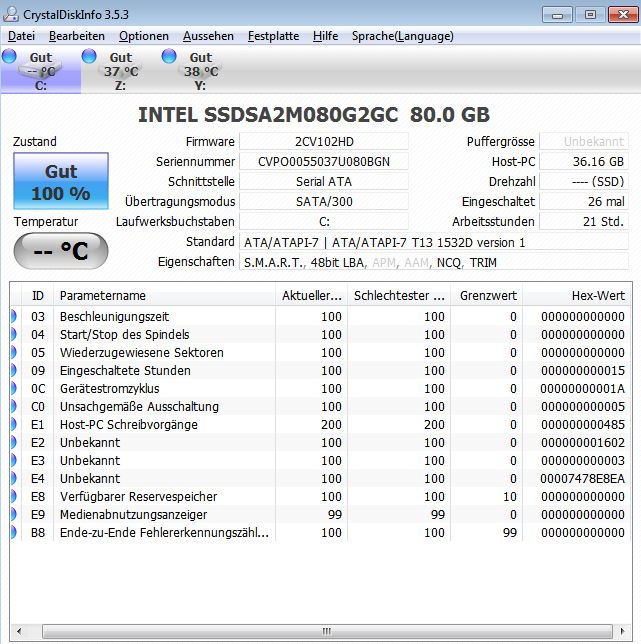
Task: Open the Hilfe menu
Action: 325,36
